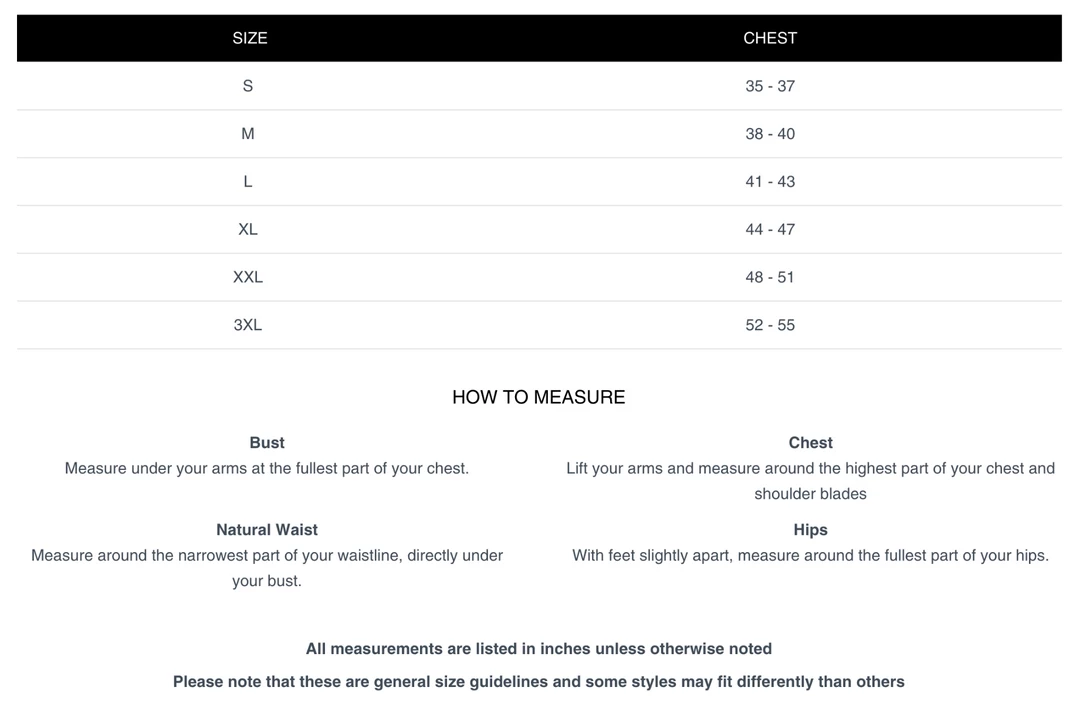Select the XXL size row label

(248, 277)
